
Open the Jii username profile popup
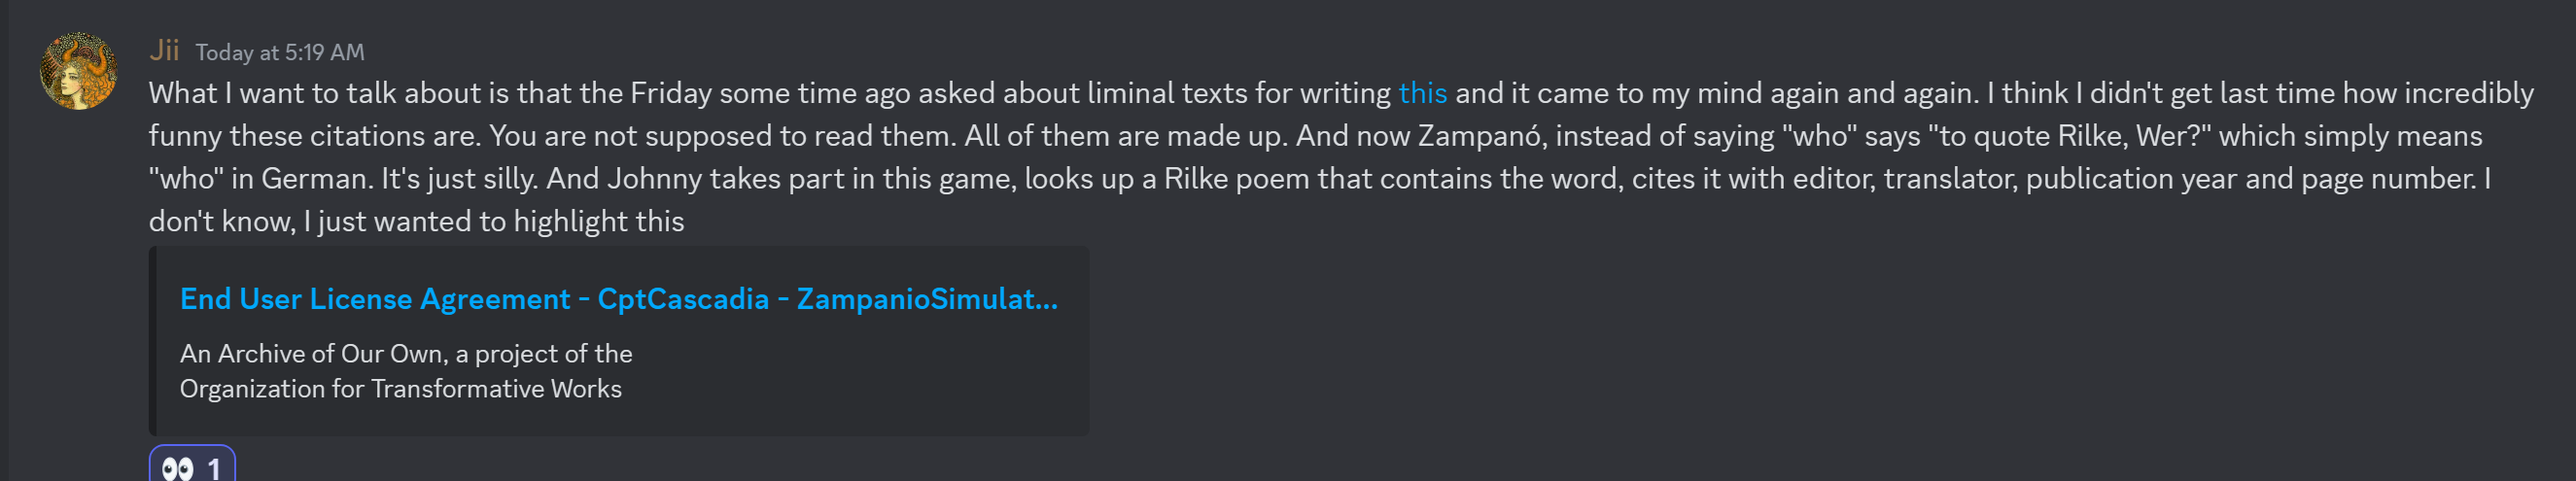164,50
